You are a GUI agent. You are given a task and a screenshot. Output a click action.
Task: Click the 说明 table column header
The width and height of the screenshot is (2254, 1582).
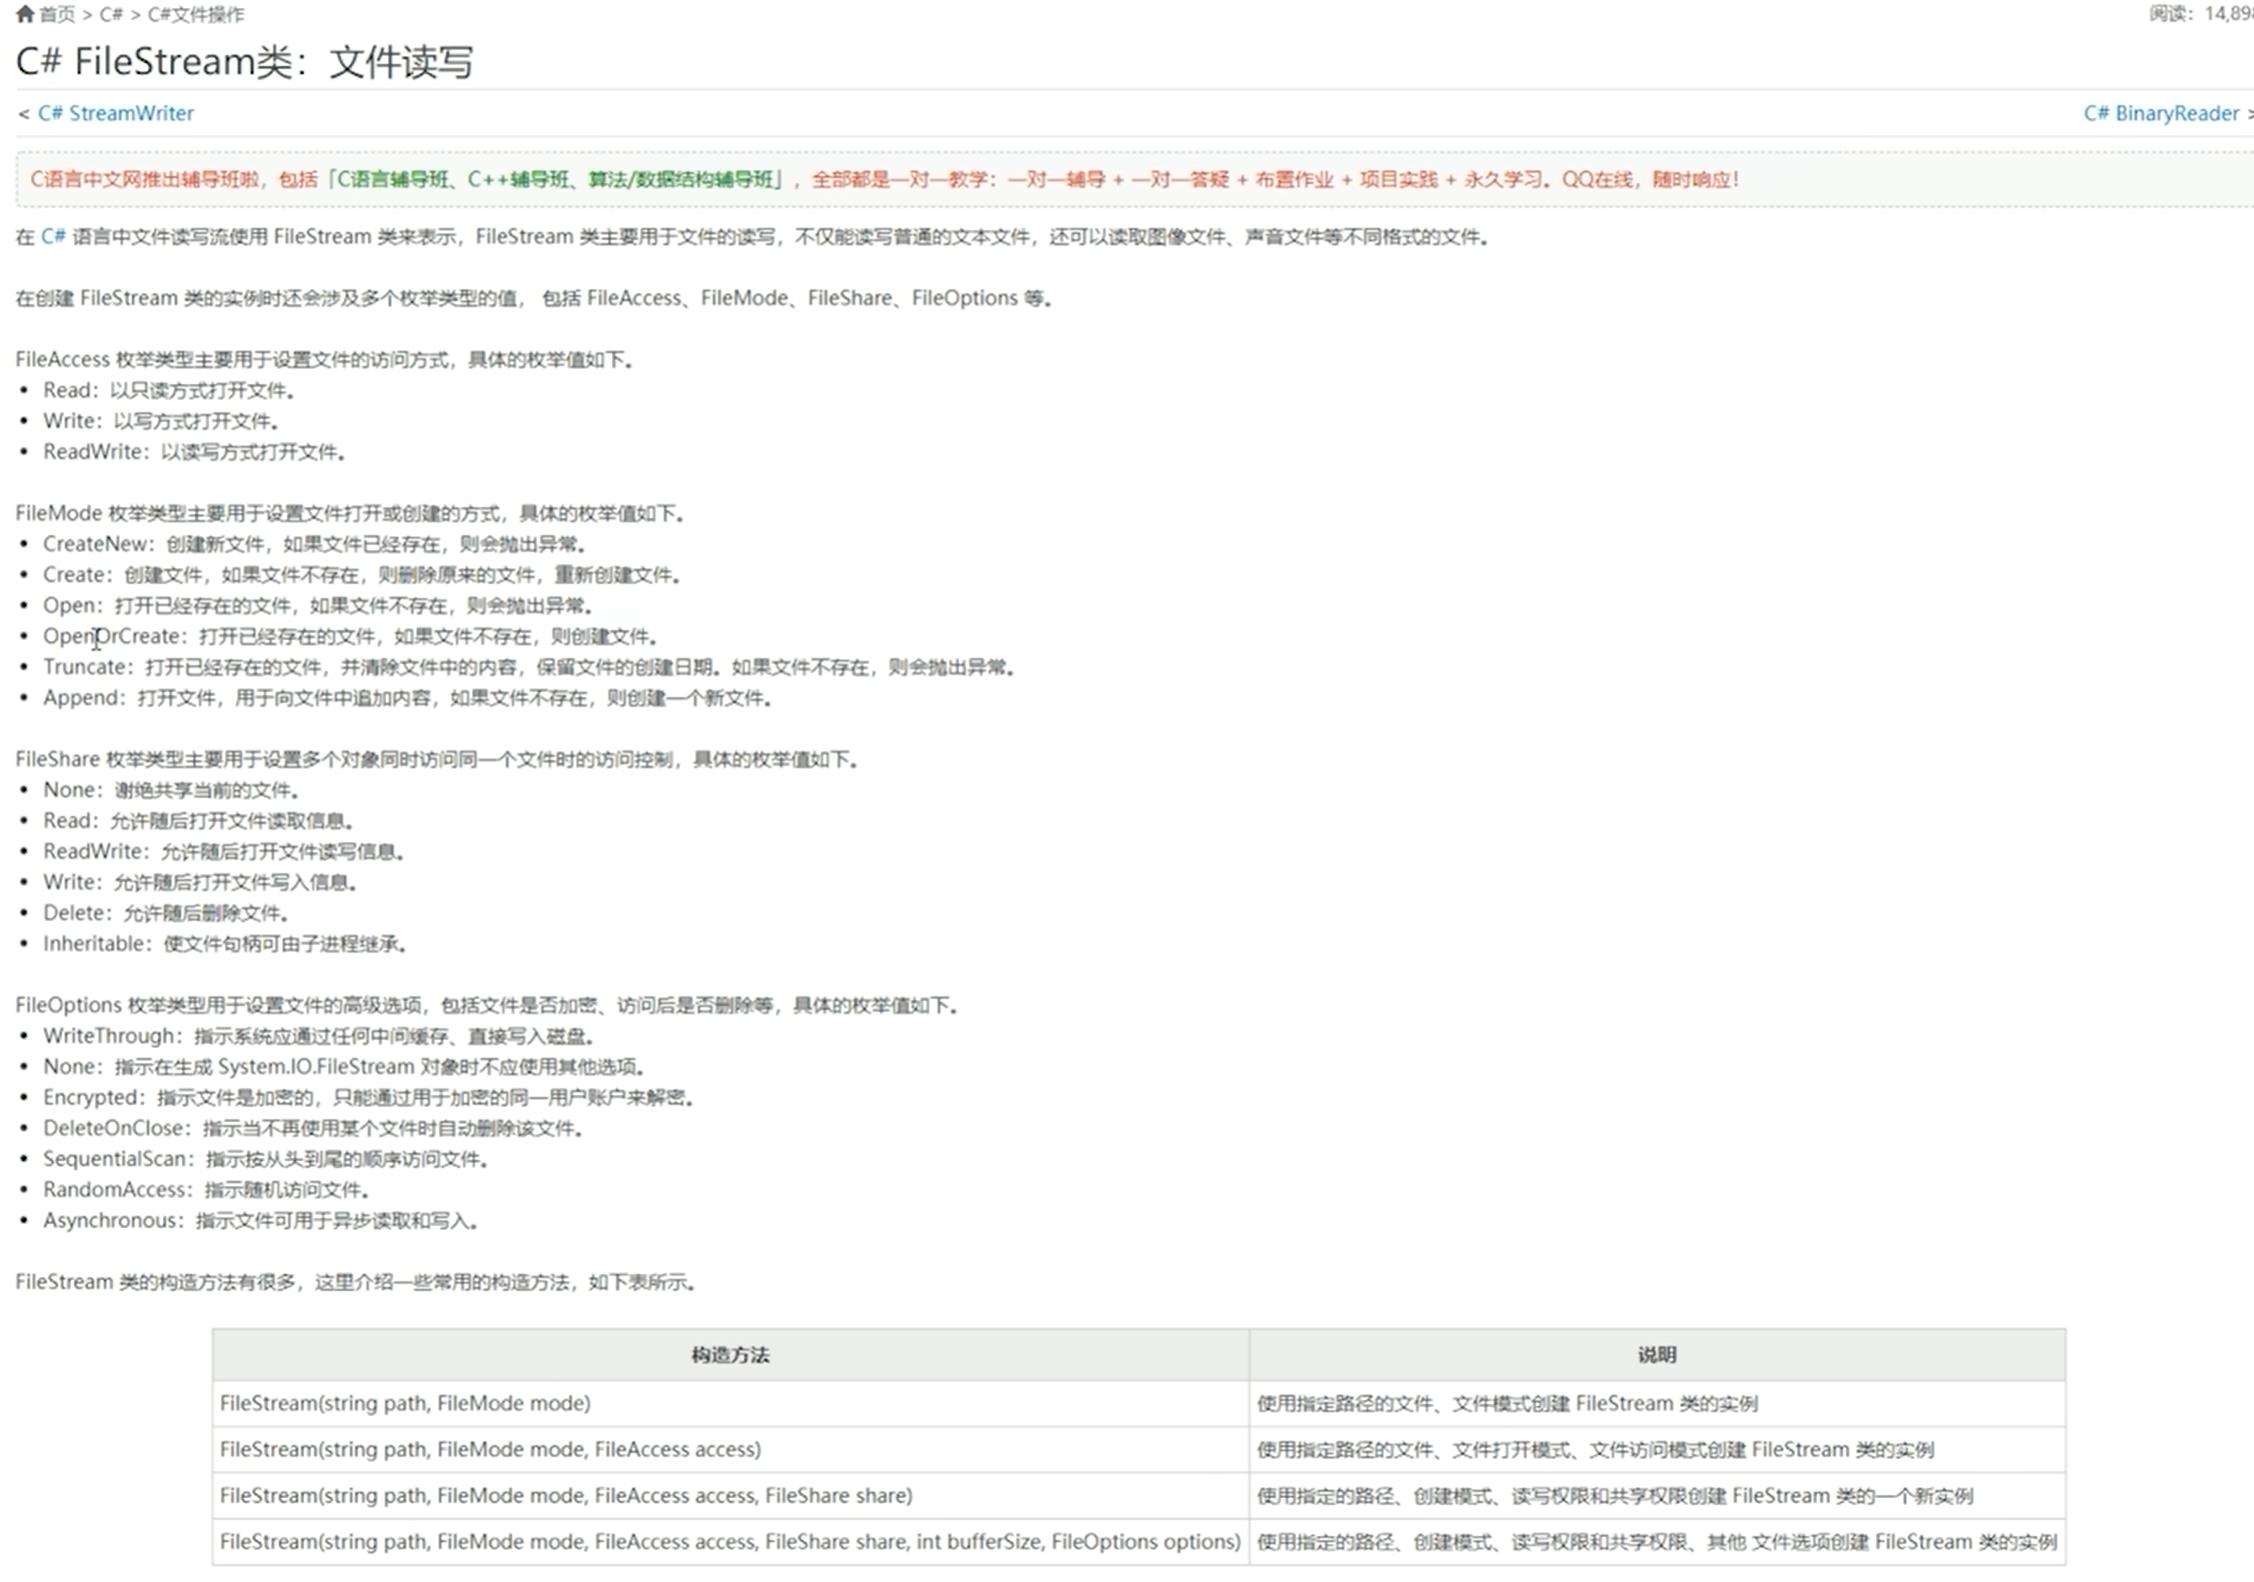(x=1656, y=1355)
